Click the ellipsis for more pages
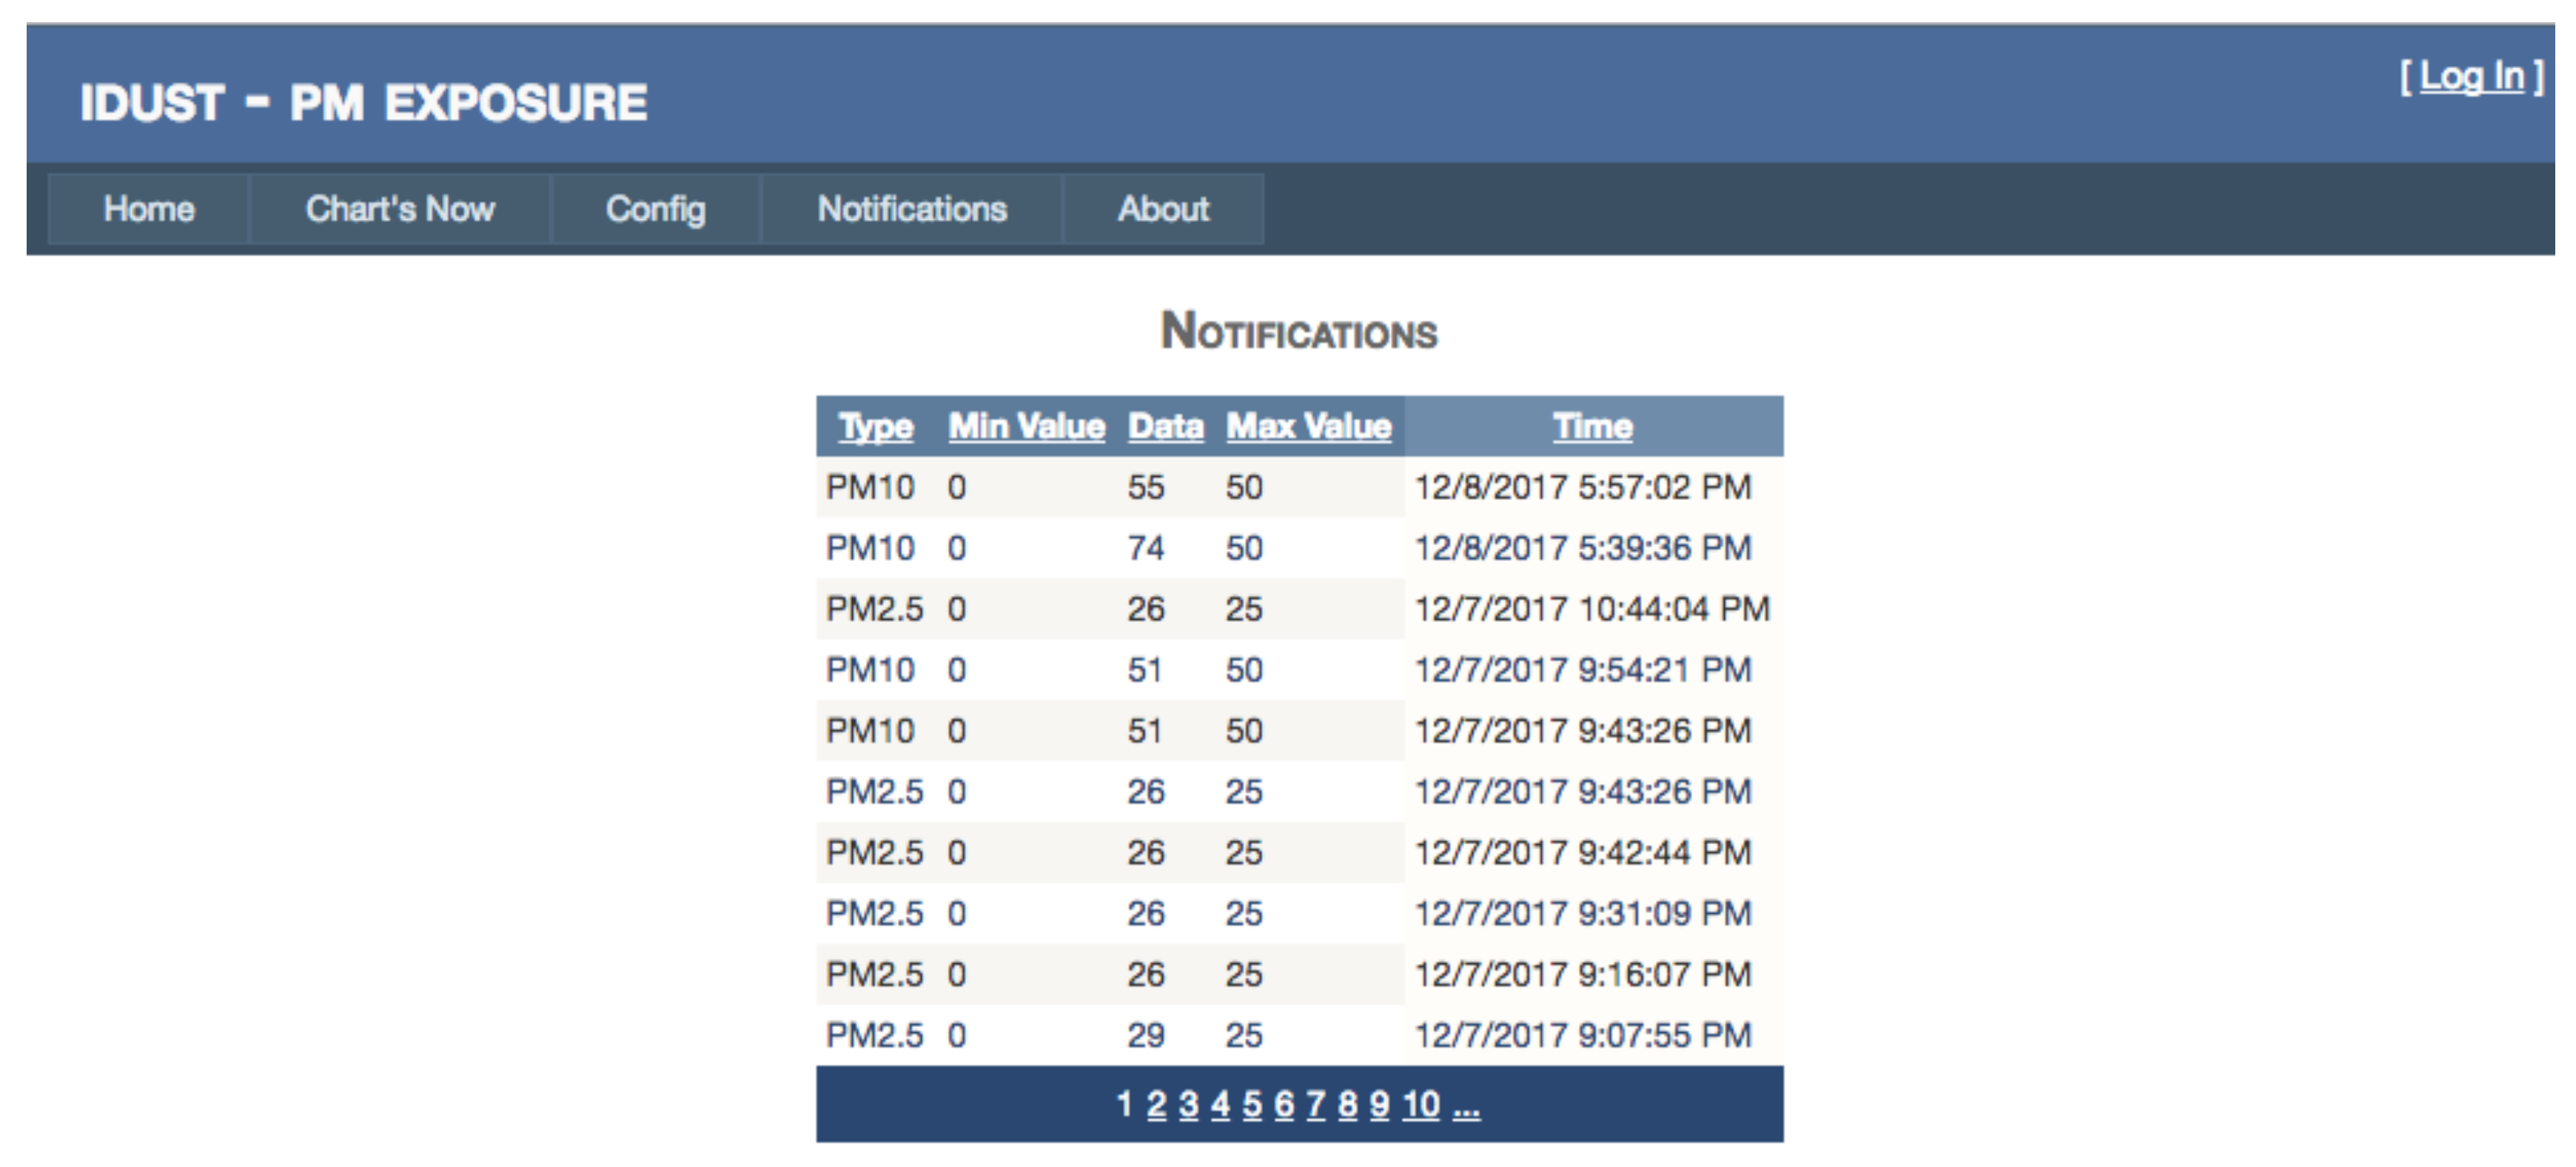The height and width of the screenshot is (1167, 2576). coord(1466,1105)
